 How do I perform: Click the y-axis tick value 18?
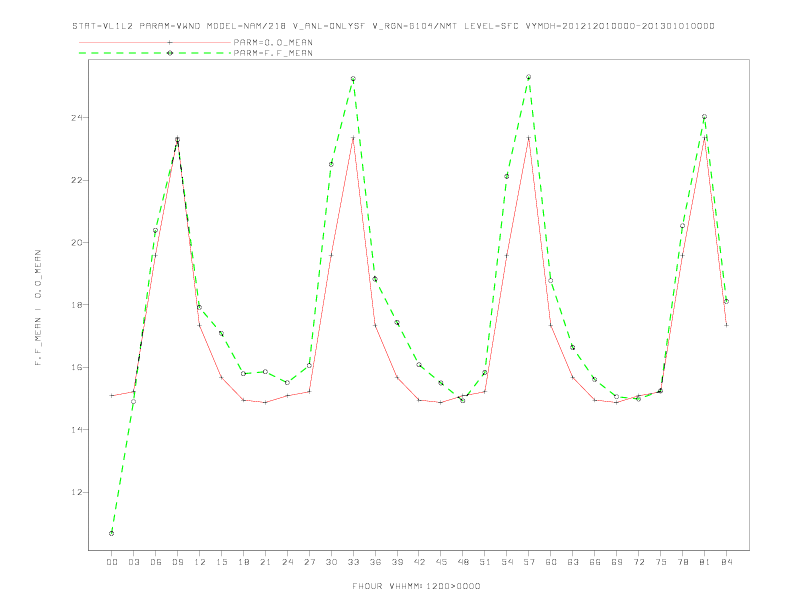coord(77,305)
